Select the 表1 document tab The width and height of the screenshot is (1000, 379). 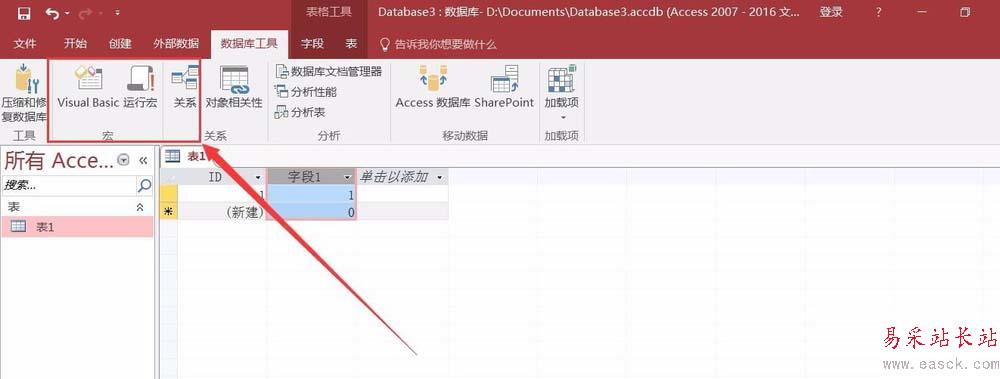pyautogui.click(x=186, y=157)
